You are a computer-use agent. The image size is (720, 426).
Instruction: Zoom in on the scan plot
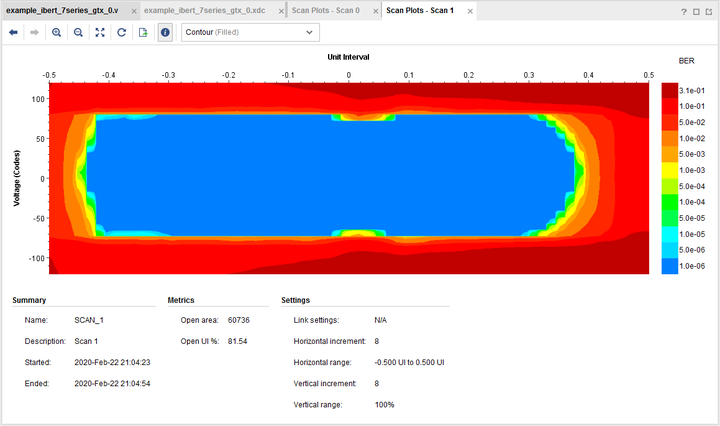click(x=56, y=32)
